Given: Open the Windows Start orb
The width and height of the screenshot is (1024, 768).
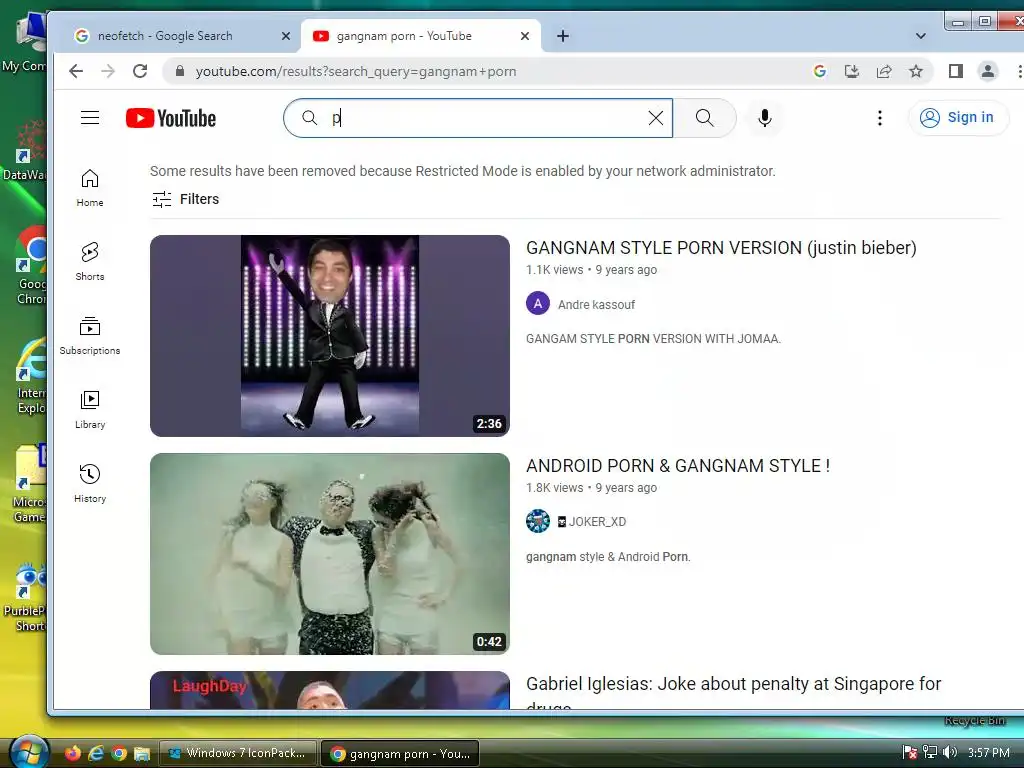Looking at the screenshot, I should tap(29, 752).
